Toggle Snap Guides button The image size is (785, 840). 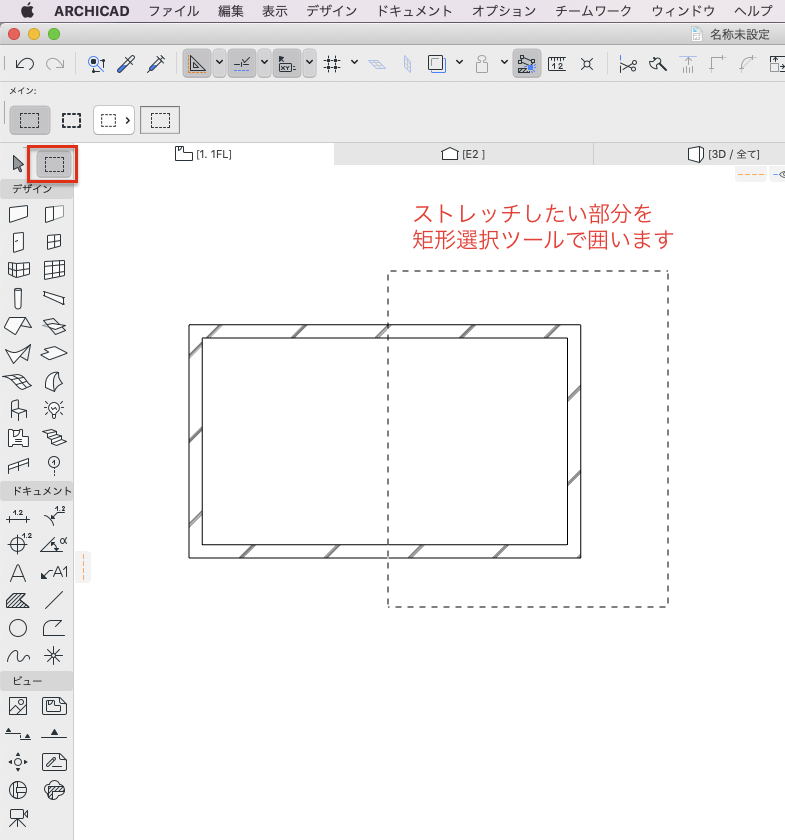click(x=242, y=64)
